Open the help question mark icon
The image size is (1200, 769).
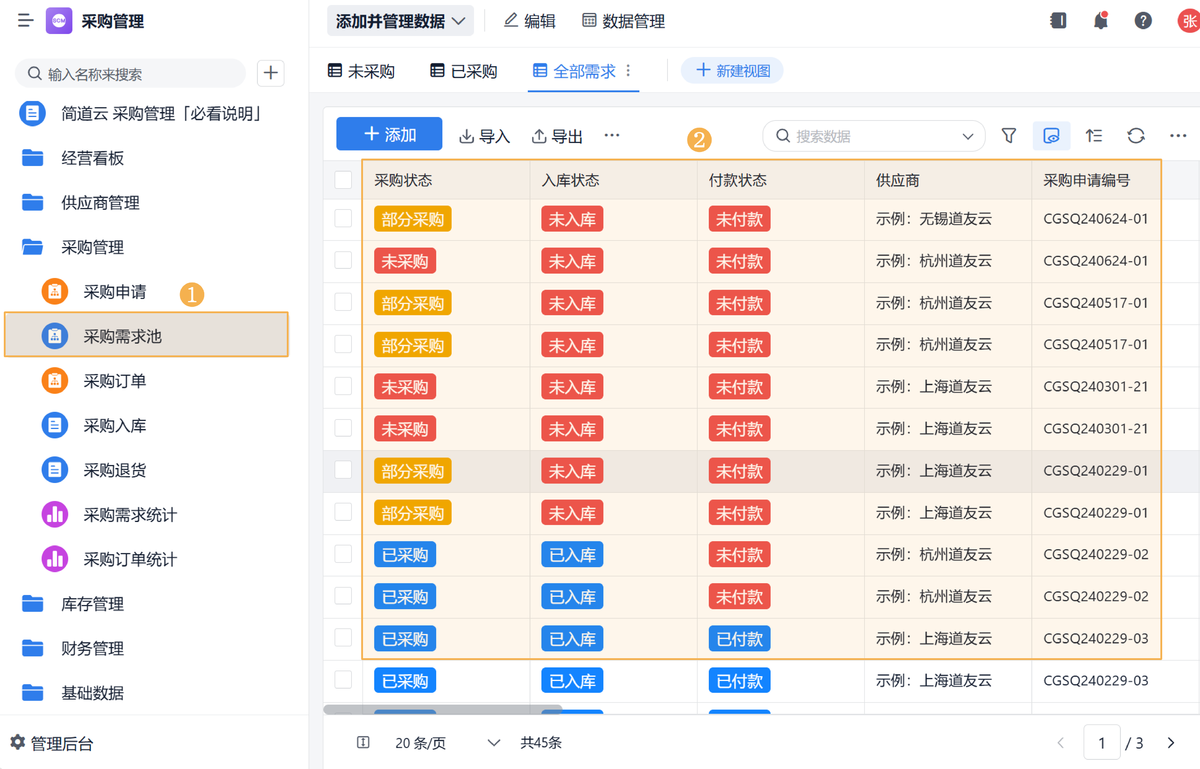coord(1143,21)
